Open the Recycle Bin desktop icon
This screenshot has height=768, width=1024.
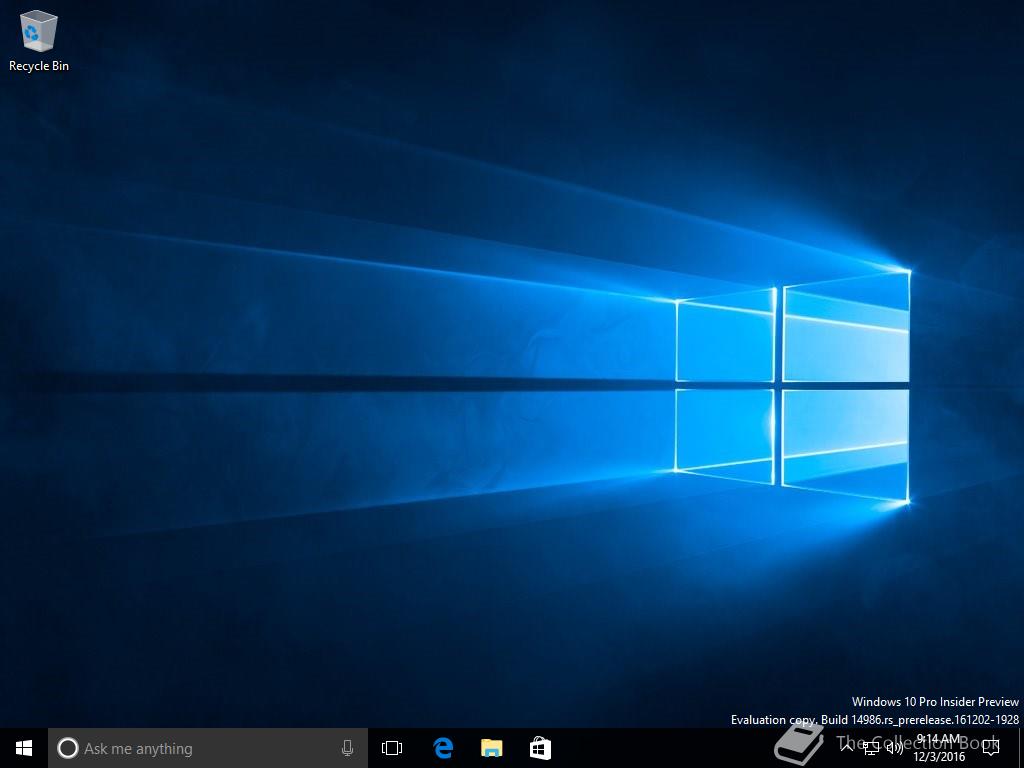pyautogui.click(x=39, y=40)
